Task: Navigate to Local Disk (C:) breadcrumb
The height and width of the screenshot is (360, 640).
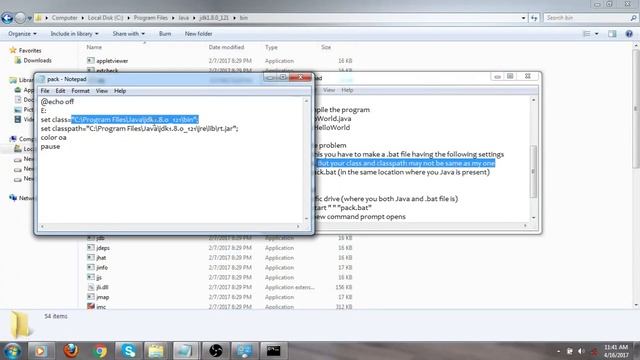Action: click(105, 18)
